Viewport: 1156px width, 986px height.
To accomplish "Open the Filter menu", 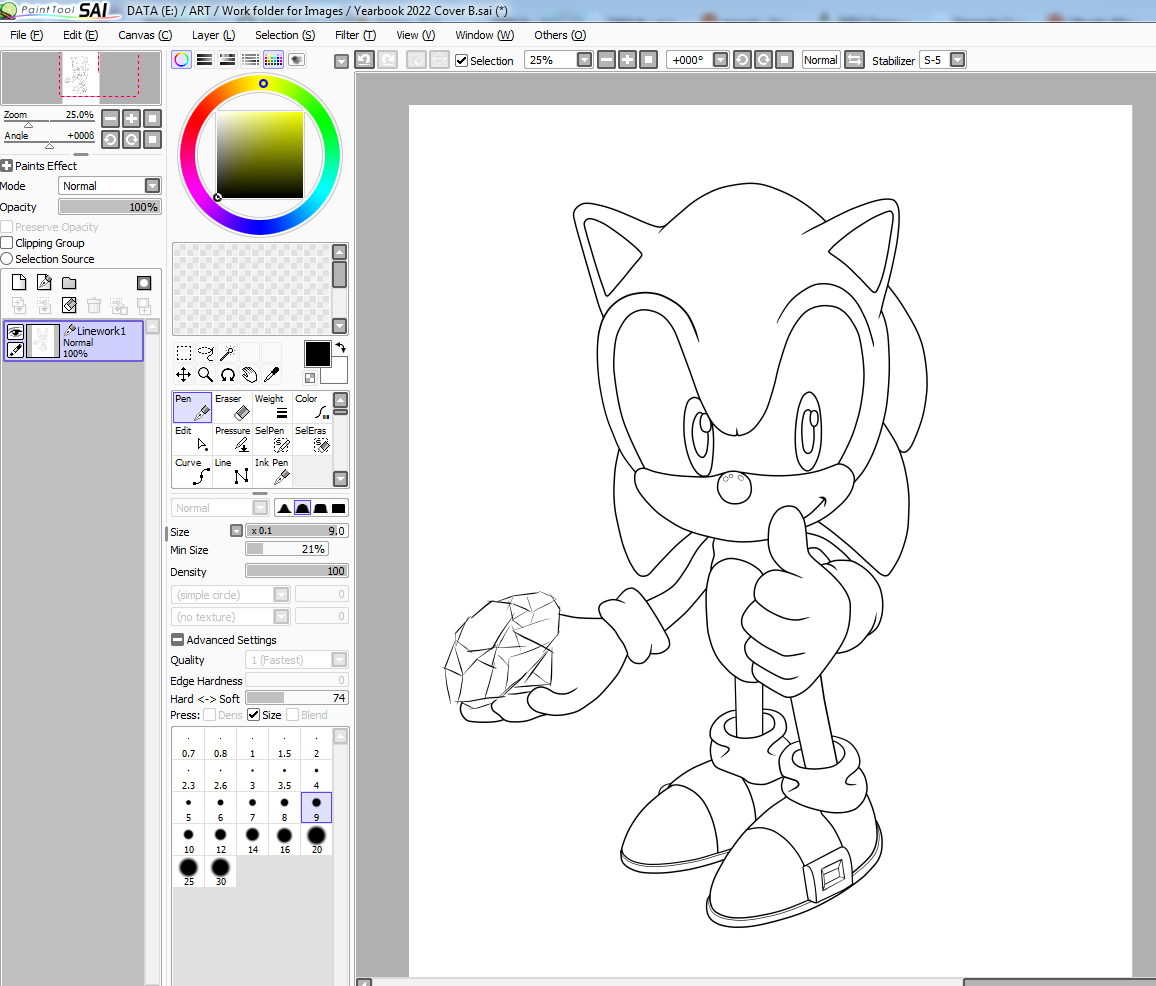I will point(355,35).
